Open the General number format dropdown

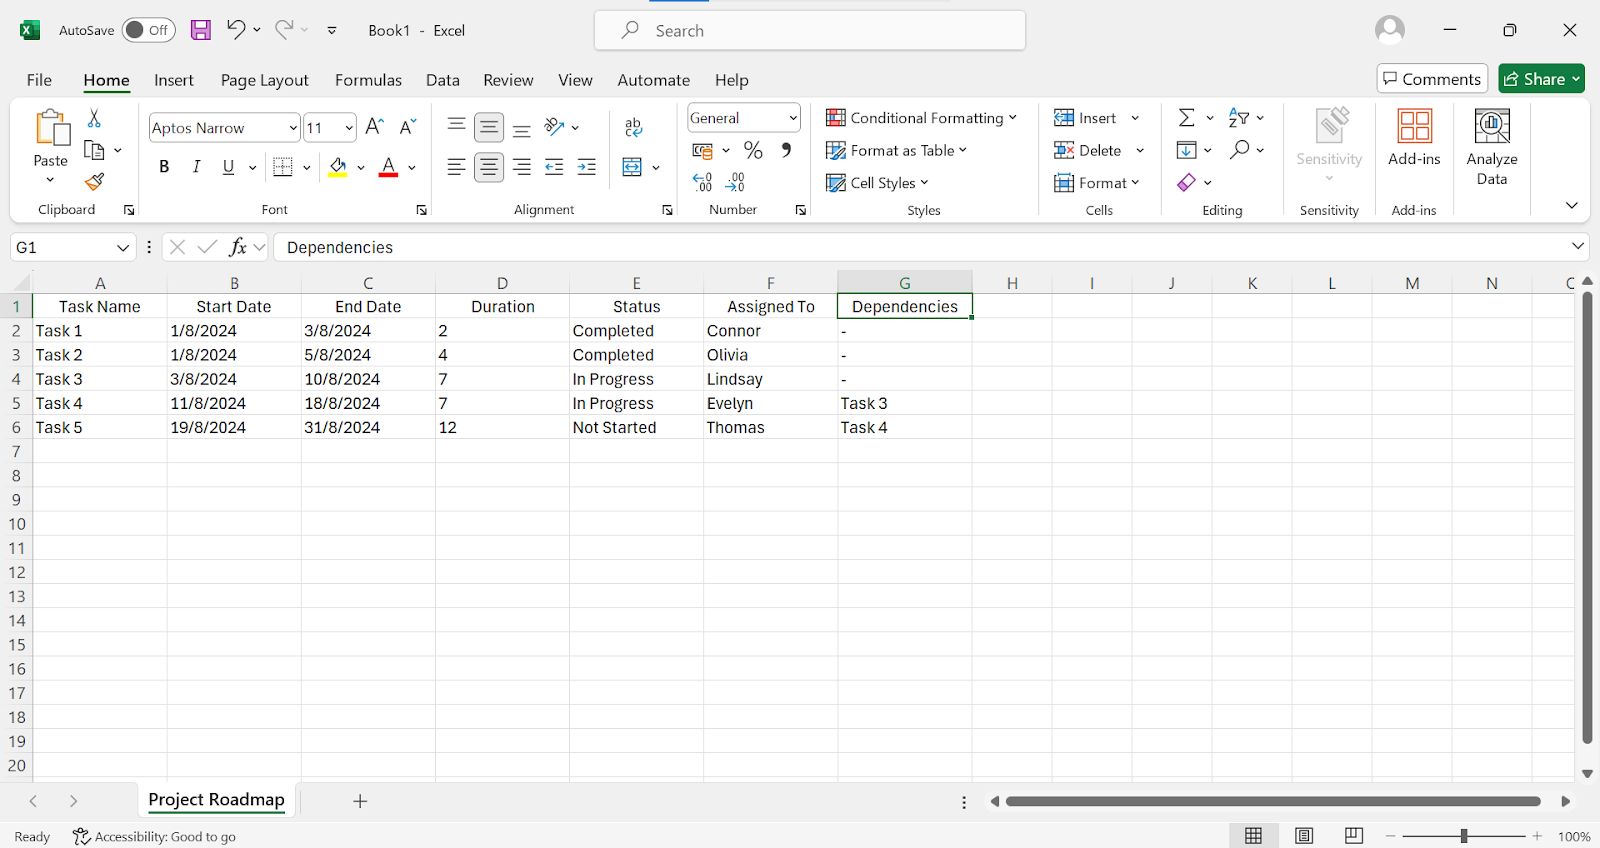(x=793, y=118)
